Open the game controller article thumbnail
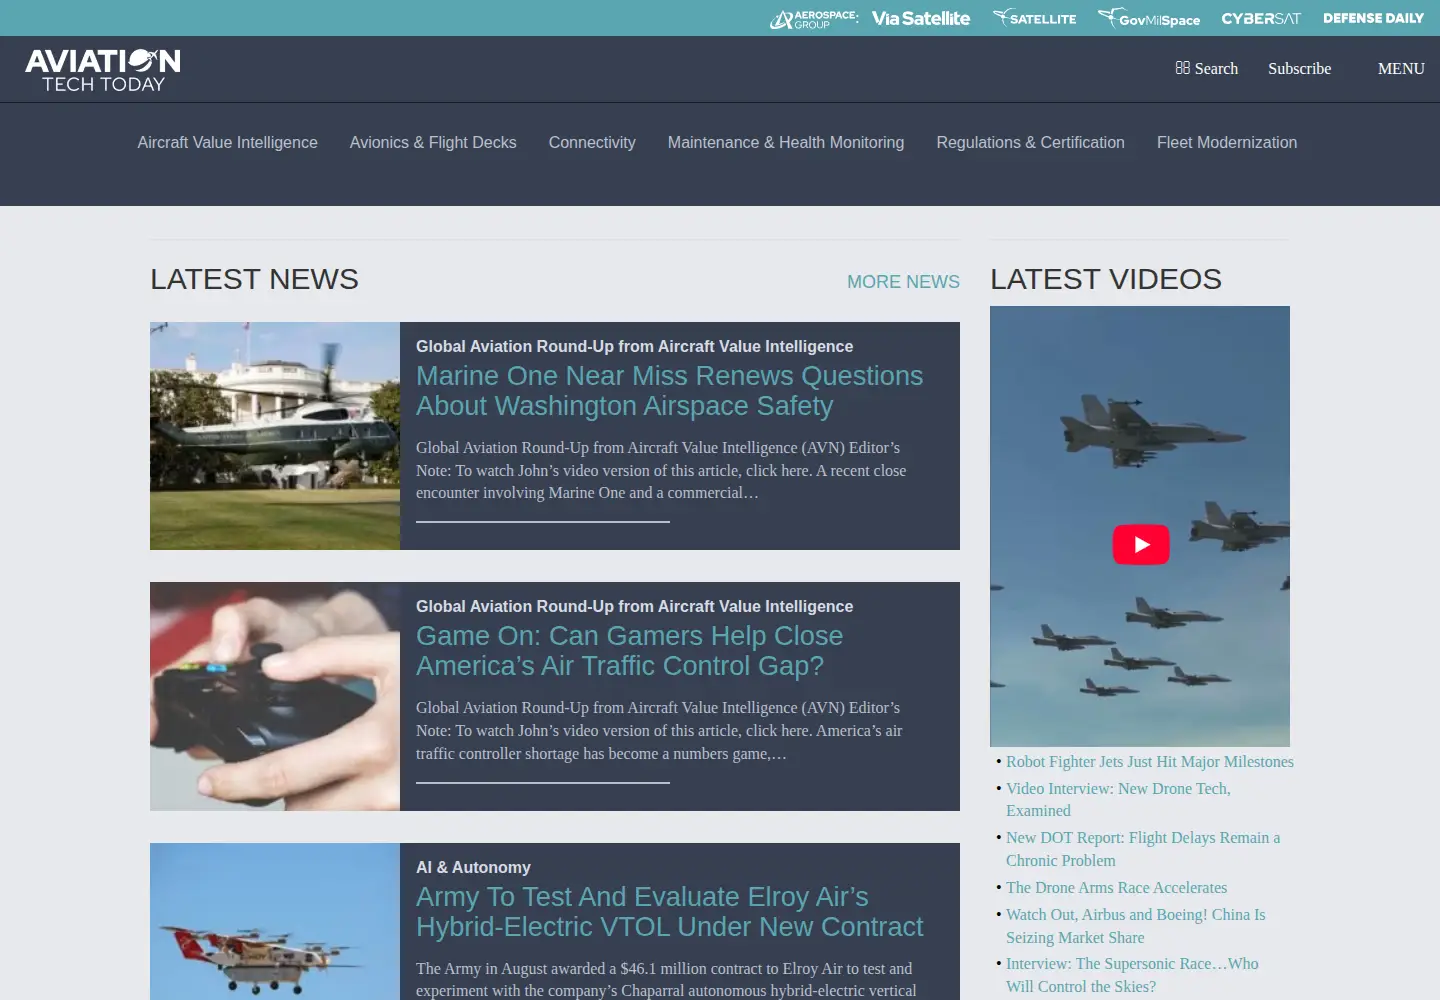Screen dimensions: 1440x1000 coord(275,696)
